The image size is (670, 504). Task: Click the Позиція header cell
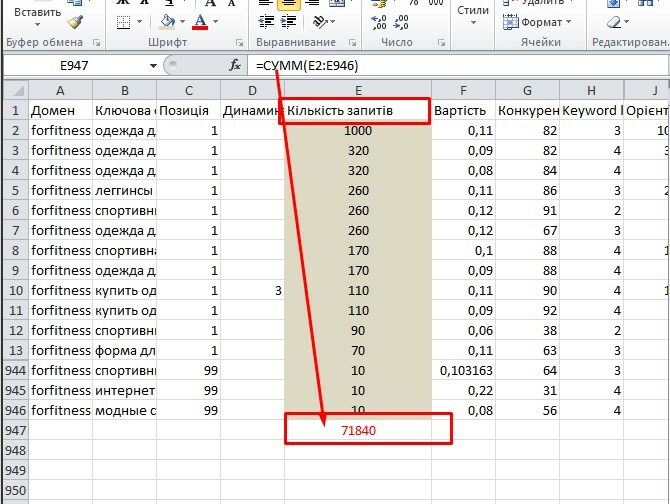[x=188, y=111]
